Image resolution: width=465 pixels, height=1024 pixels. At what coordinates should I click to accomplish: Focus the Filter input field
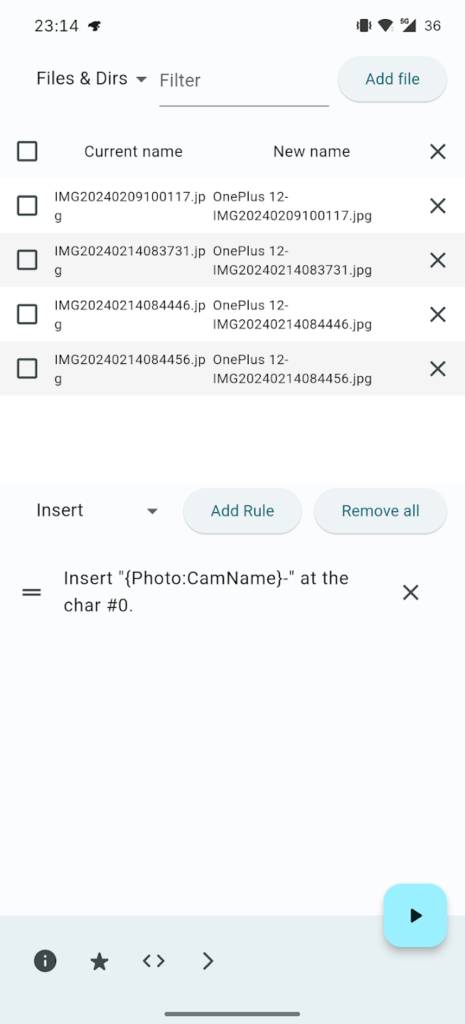pos(244,81)
